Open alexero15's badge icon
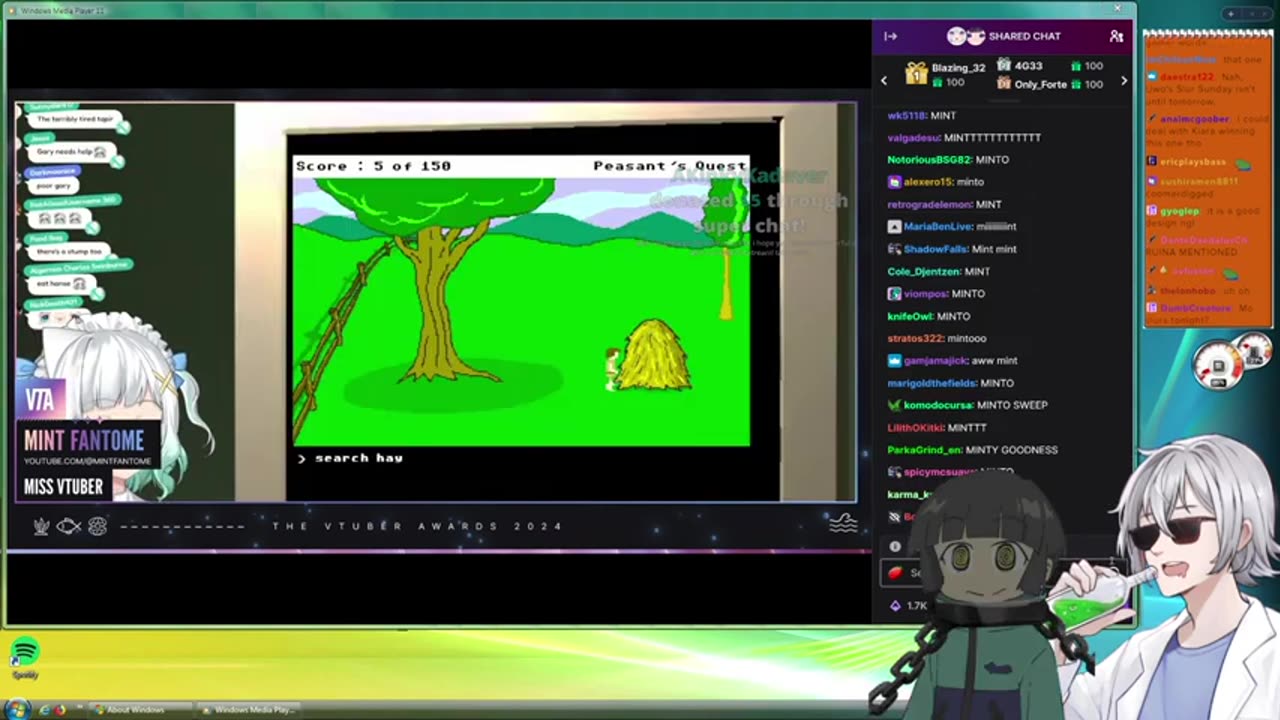Image resolution: width=1280 pixels, height=720 pixels. tap(894, 182)
